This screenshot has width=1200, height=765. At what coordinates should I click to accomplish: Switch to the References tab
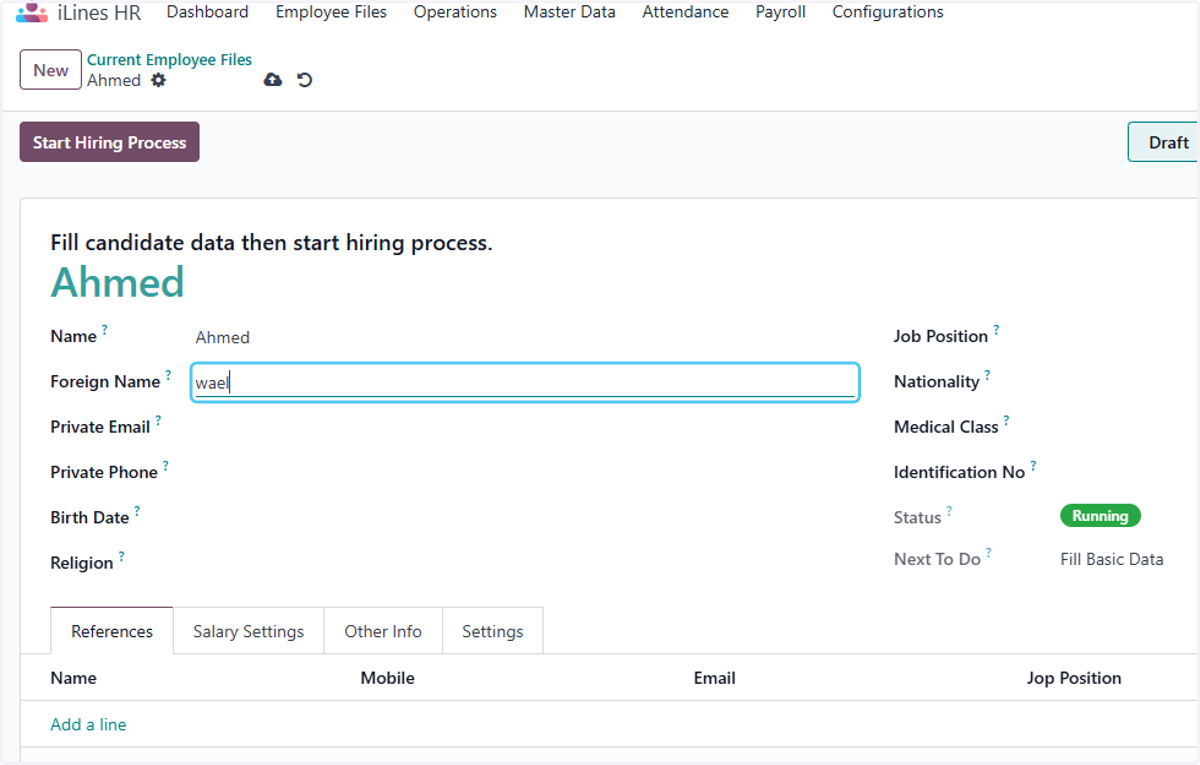(112, 631)
